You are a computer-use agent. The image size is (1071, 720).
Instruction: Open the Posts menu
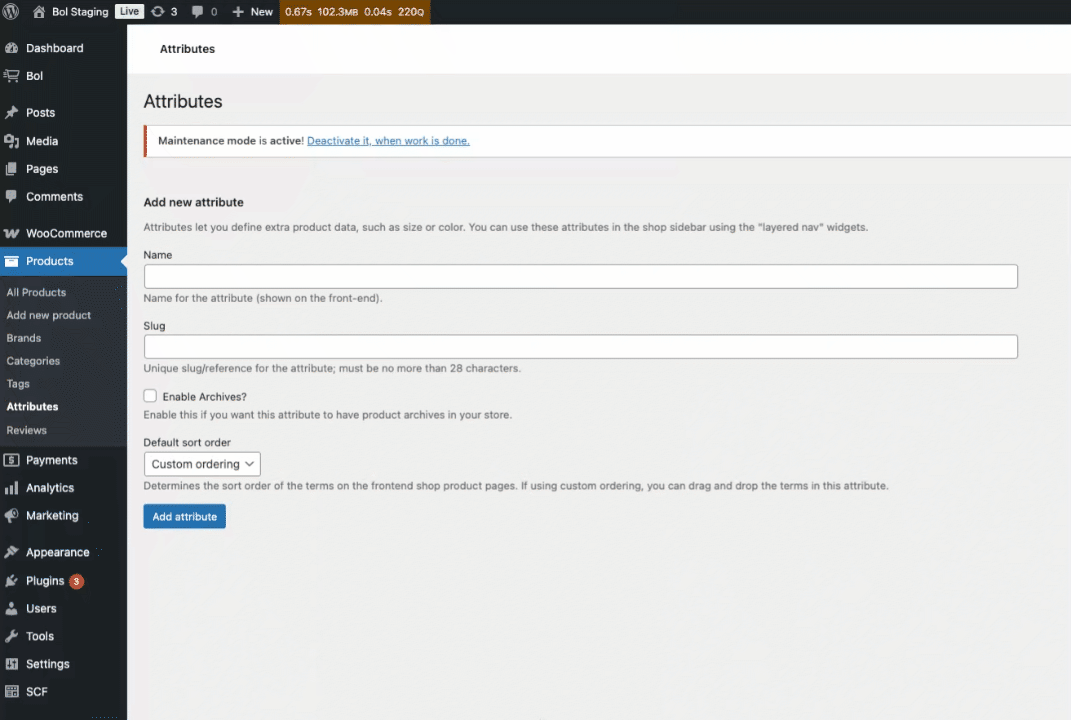pyautogui.click(x=40, y=113)
